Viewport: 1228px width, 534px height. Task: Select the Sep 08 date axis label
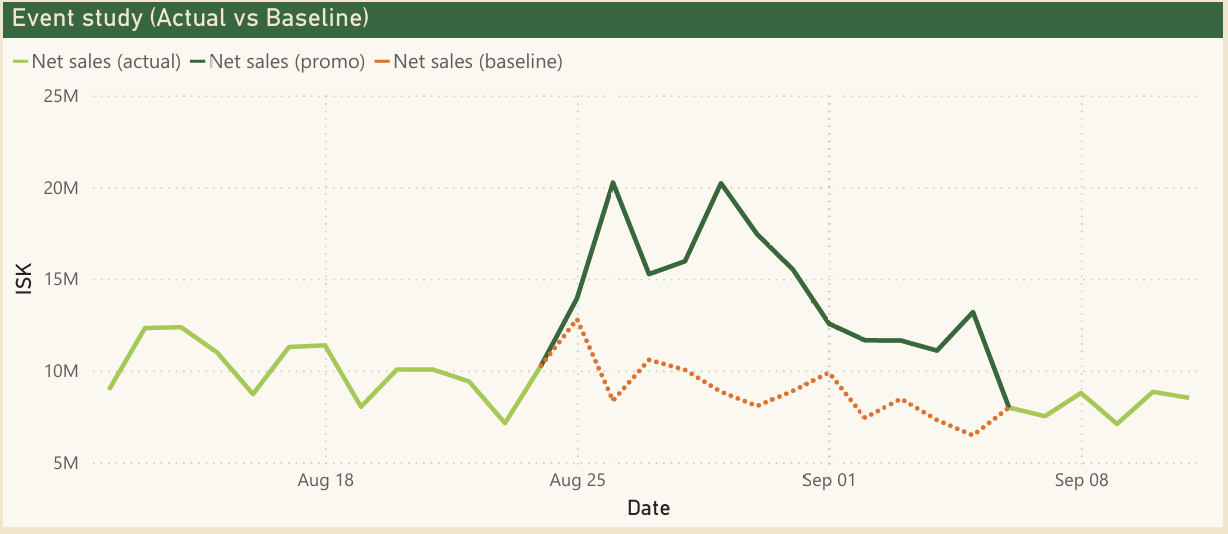[1081, 481]
